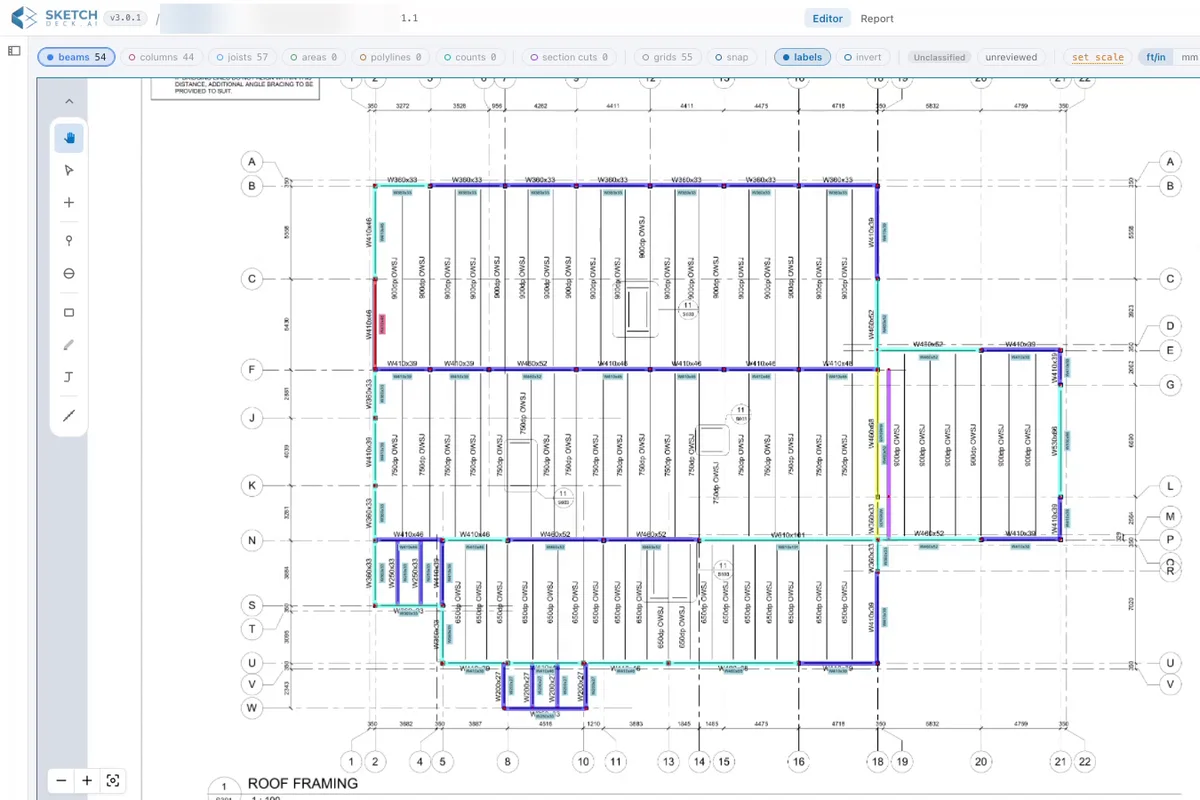Screen dimensions: 1200x800
Task: Enable the invert option
Action: point(862,57)
